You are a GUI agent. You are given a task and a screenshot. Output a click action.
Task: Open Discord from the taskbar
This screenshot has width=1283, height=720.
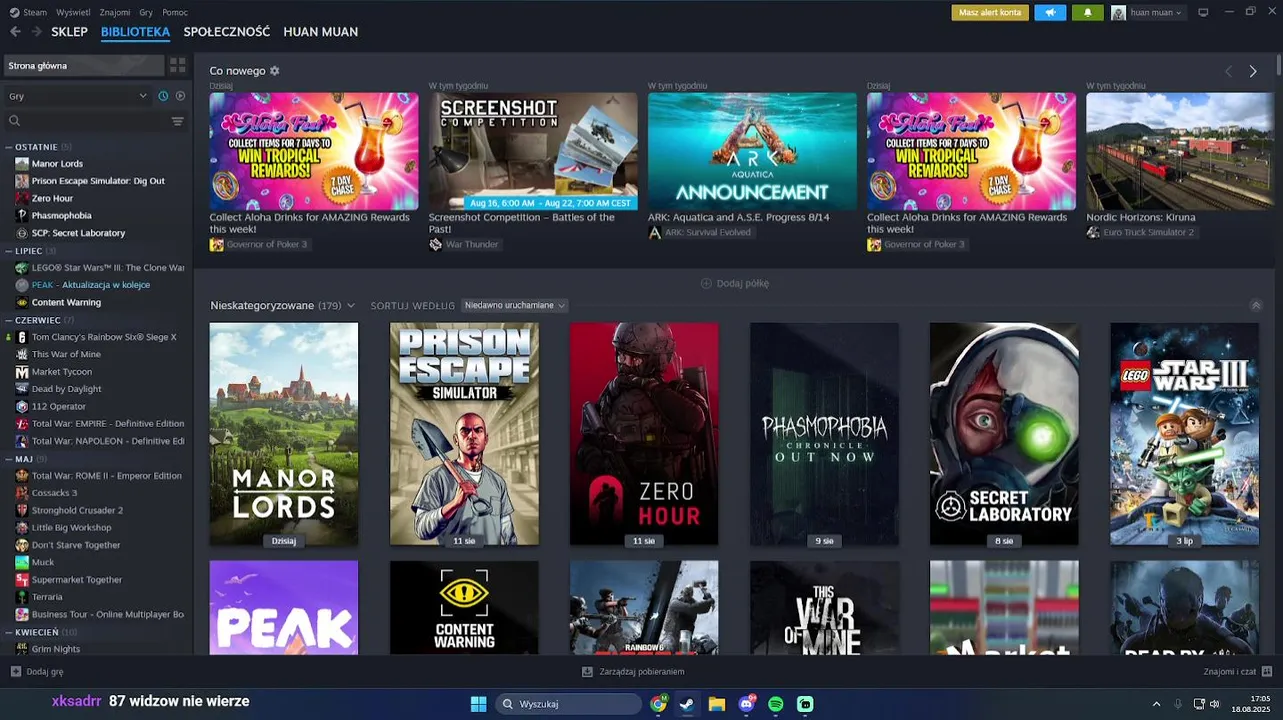tap(746, 704)
